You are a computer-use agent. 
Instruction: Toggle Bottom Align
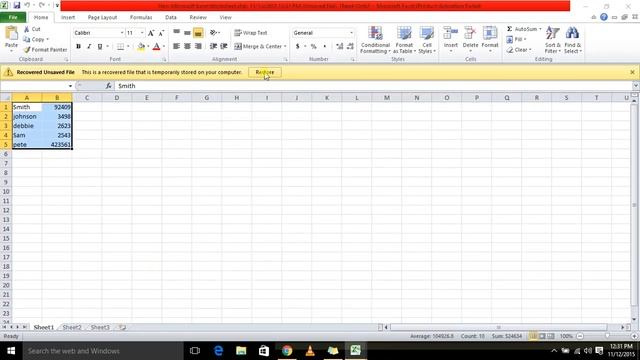pyautogui.click(x=198, y=33)
